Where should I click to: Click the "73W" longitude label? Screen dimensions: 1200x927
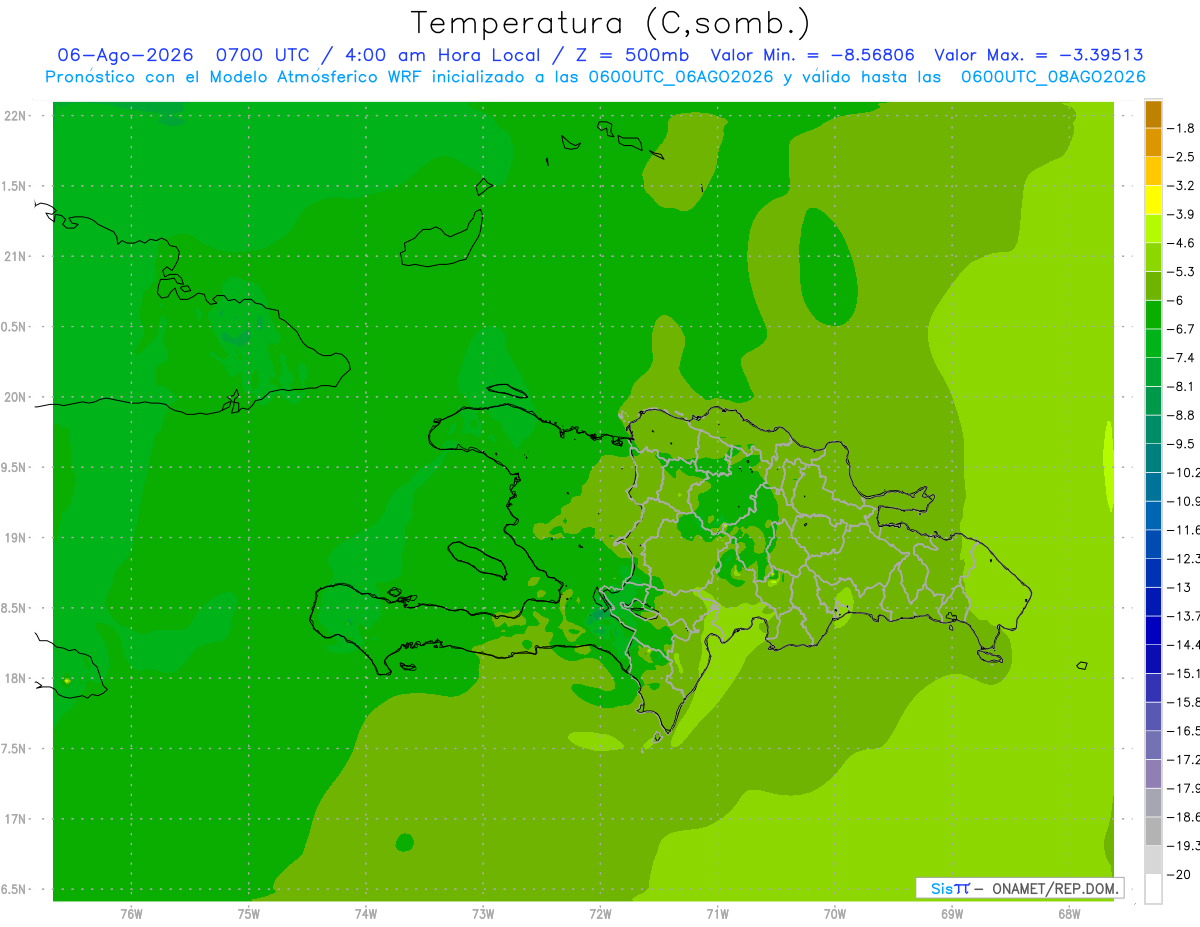click(x=483, y=914)
